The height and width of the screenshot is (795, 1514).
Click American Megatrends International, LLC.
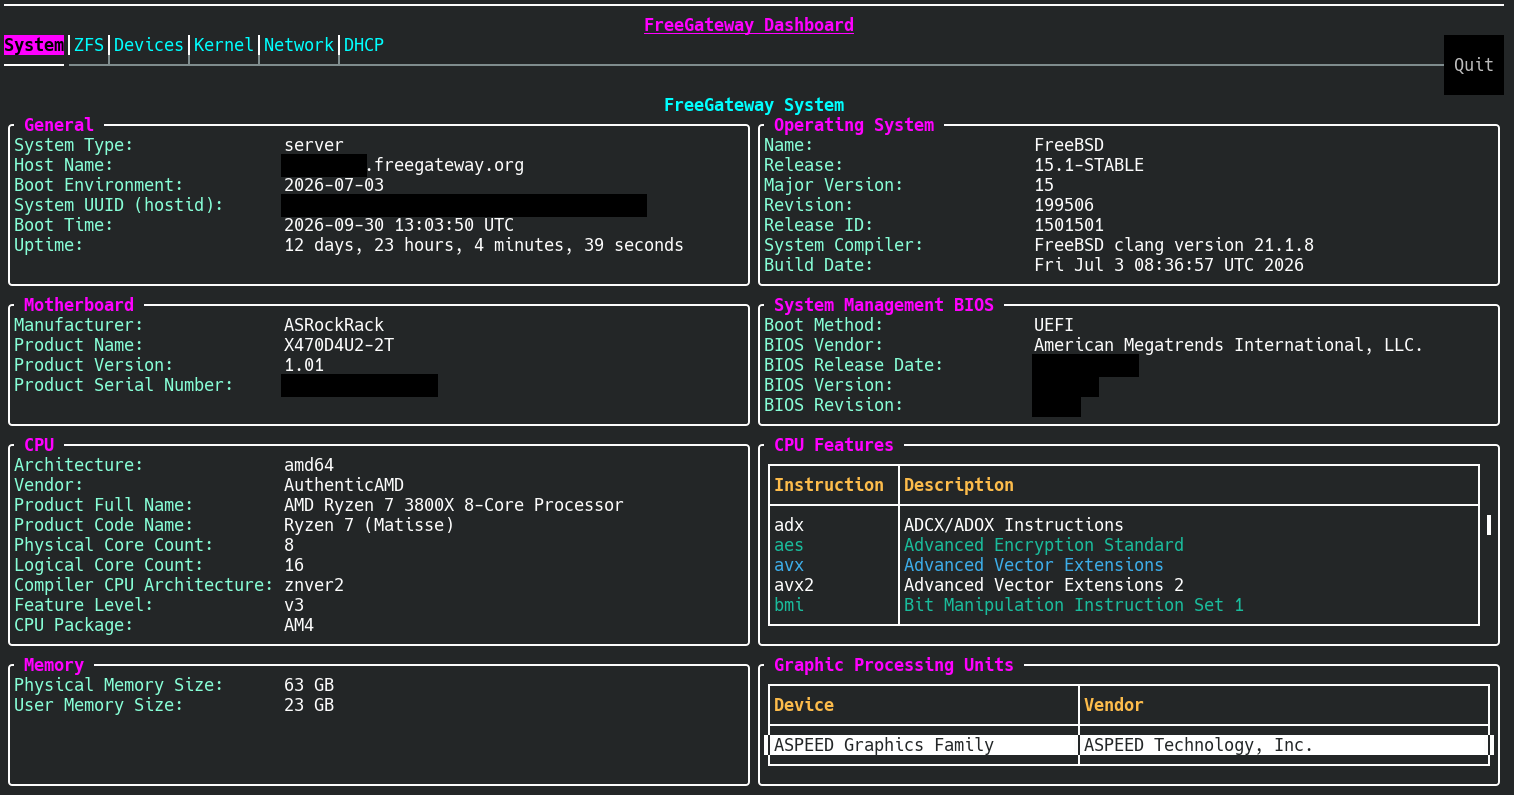tap(1229, 345)
